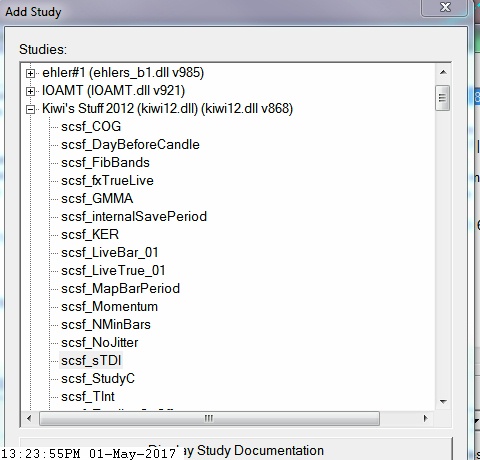The width and height of the screenshot is (480, 460).
Task: Click the horizontal scrollbar left arrow
Action: pos(29,418)
